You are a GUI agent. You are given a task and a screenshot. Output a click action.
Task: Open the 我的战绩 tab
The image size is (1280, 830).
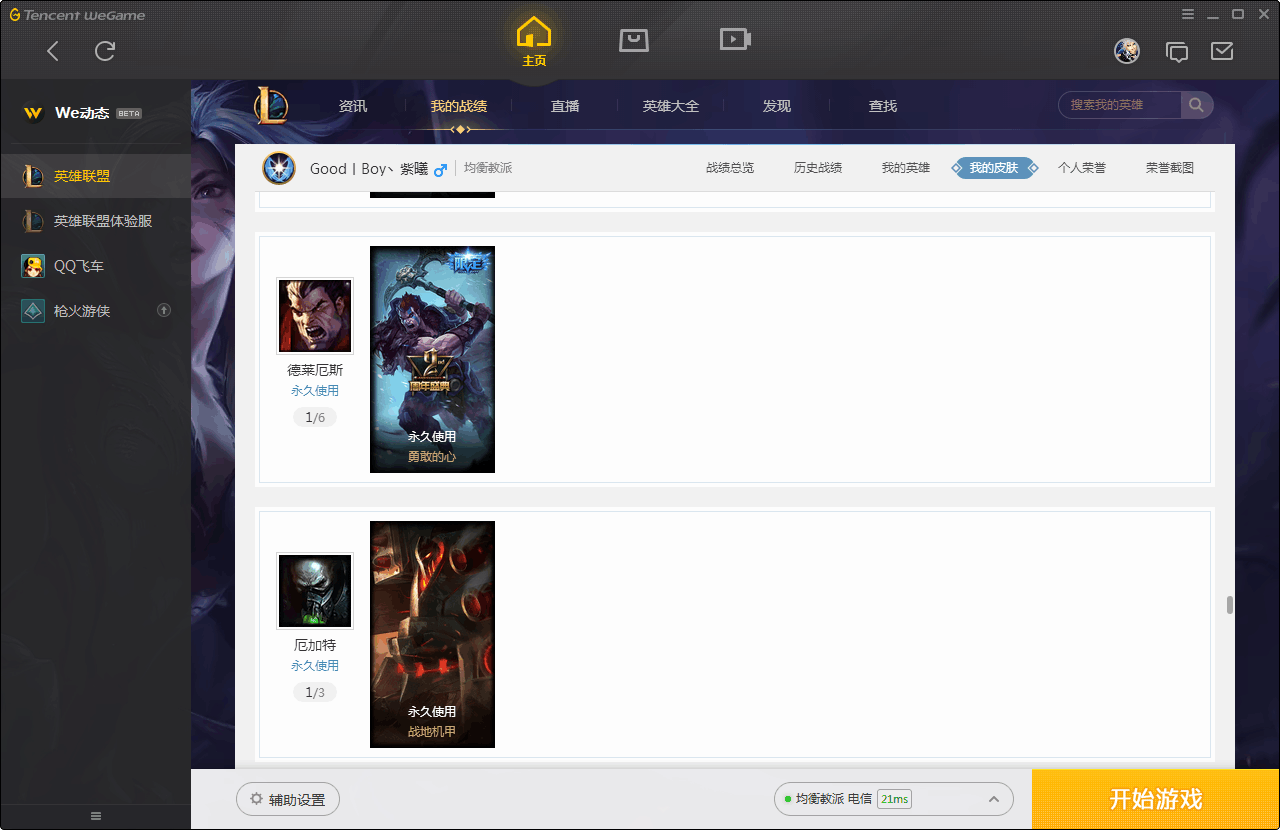point(459,106)
